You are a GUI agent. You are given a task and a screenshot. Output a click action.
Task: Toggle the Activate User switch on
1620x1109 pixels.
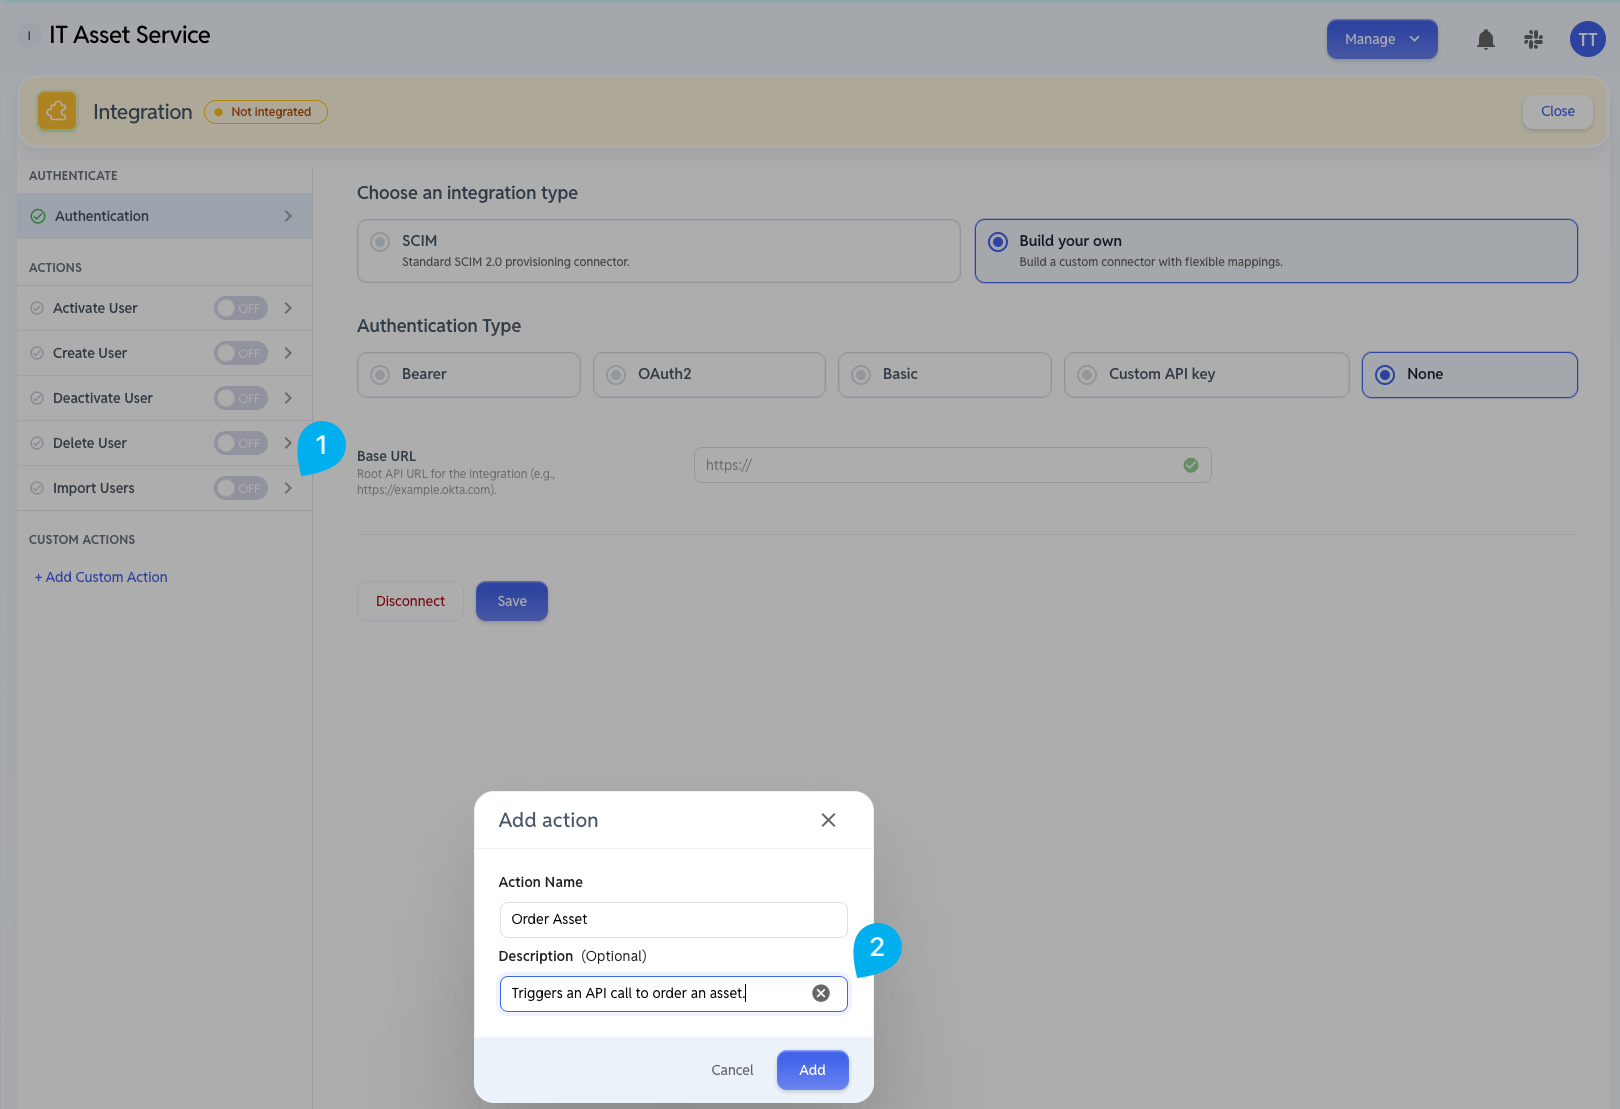[241, 308]
